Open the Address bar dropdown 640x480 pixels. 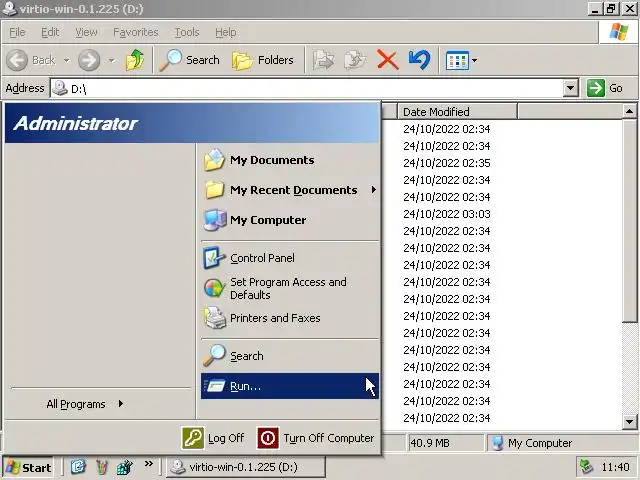571,88
